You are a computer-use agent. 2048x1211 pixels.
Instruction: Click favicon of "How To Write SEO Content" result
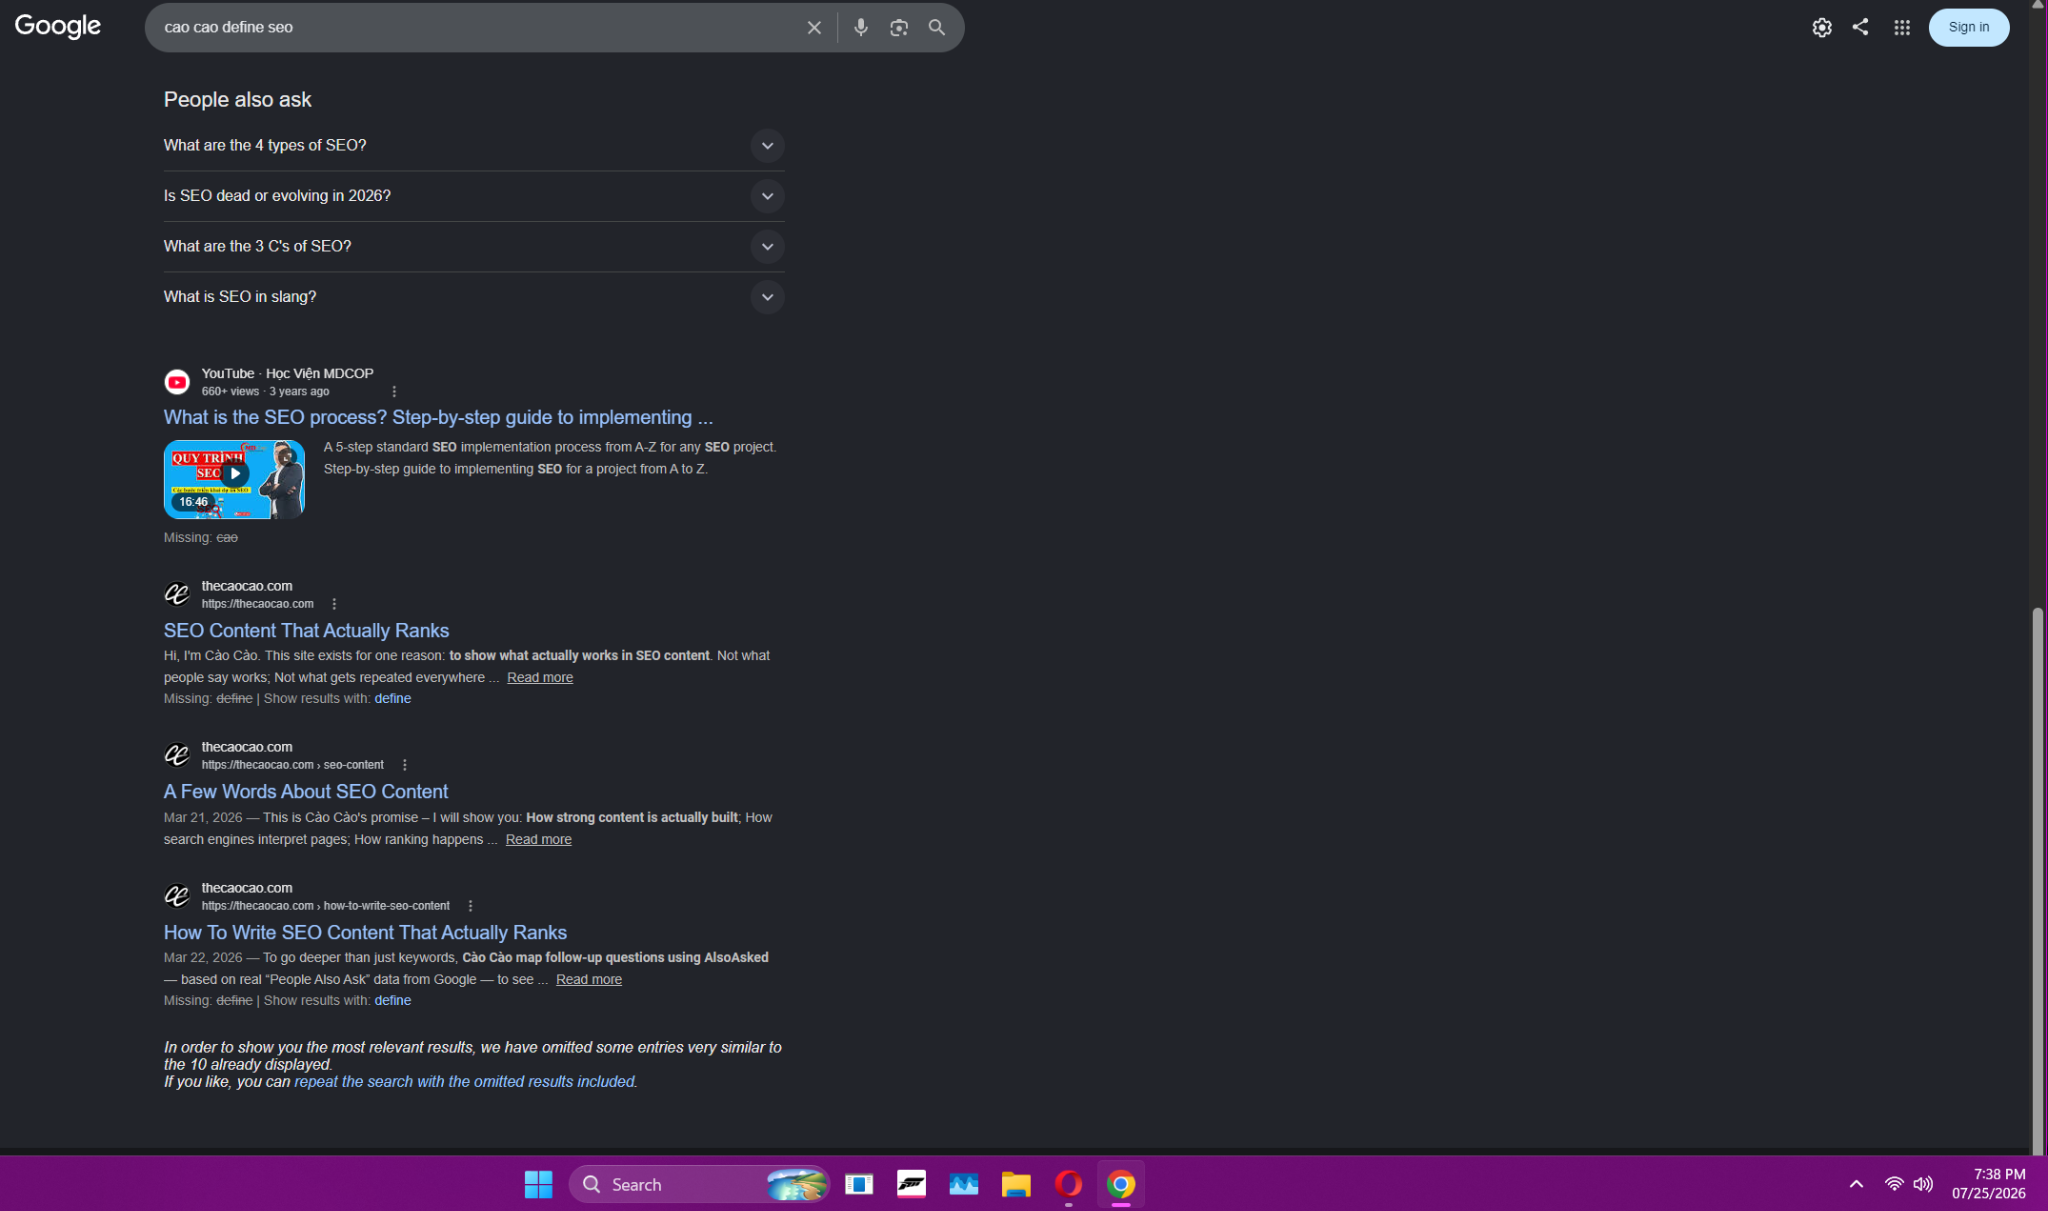[x=177, y=896]
